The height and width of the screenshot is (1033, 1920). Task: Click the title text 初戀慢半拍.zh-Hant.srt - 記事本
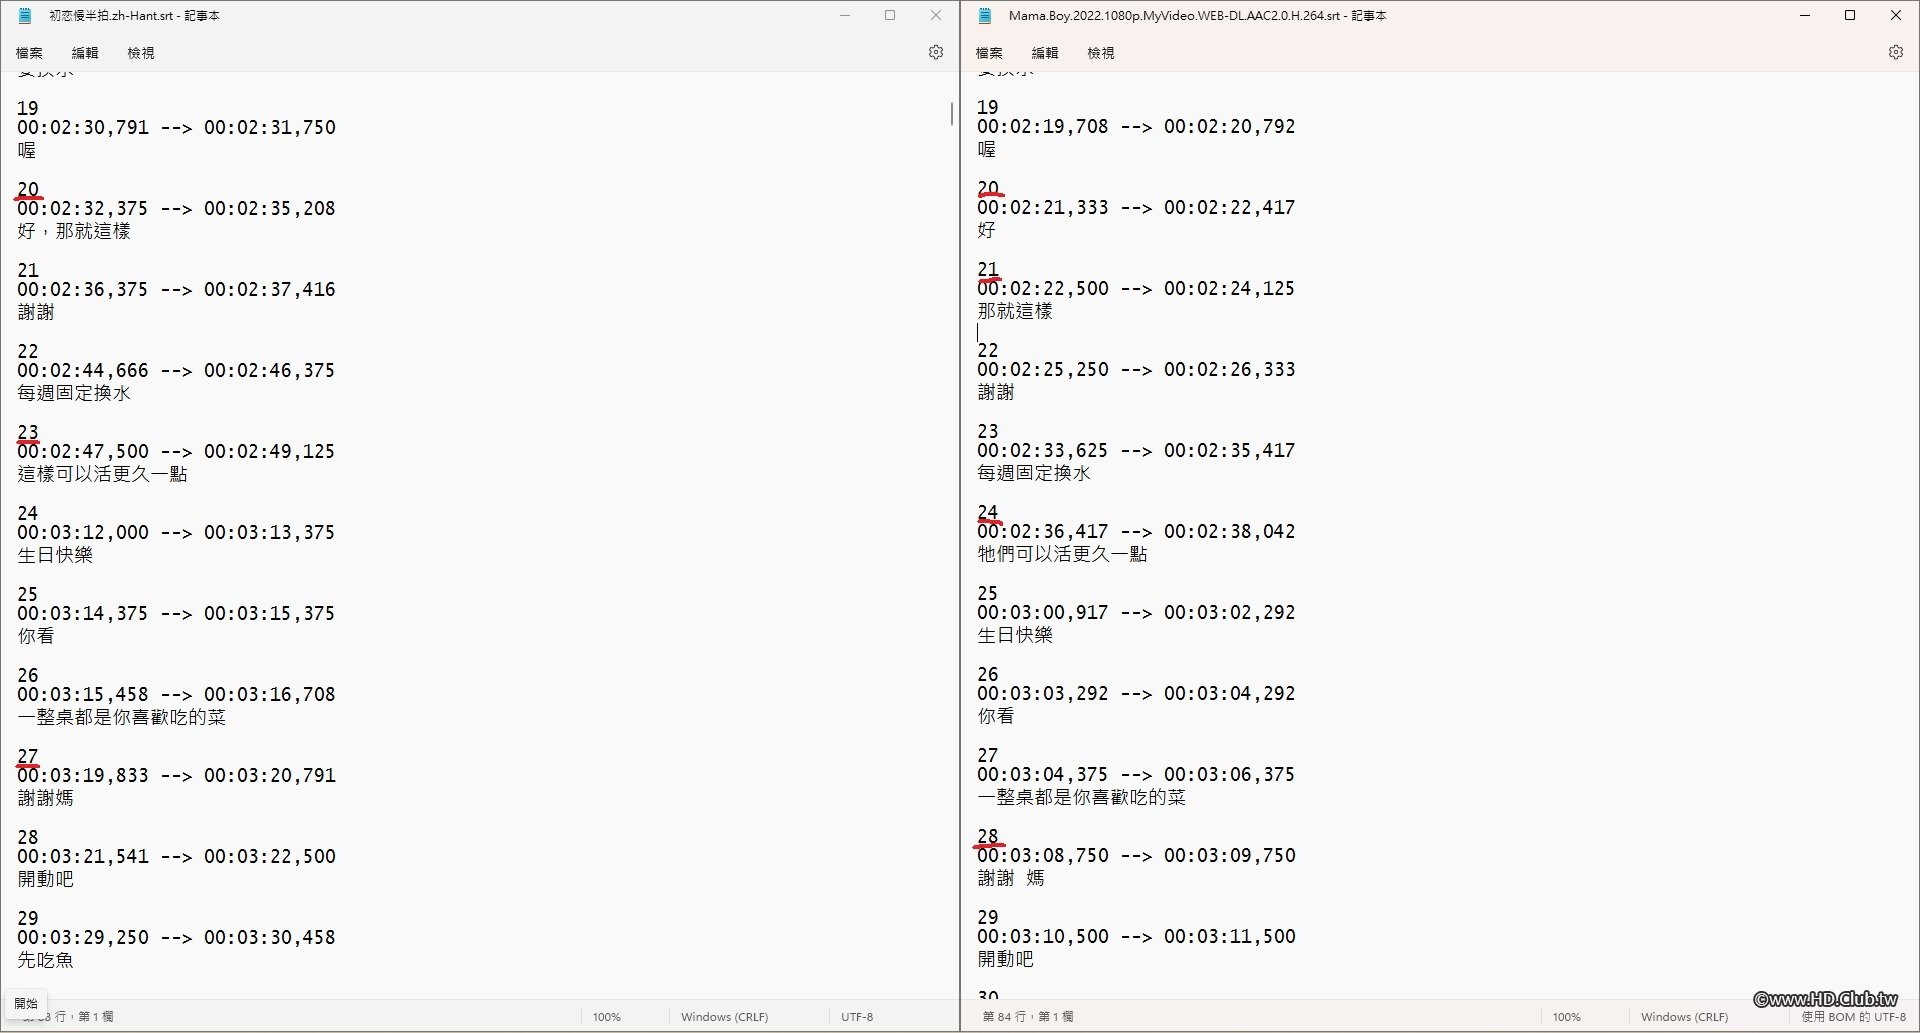[134, 16]
